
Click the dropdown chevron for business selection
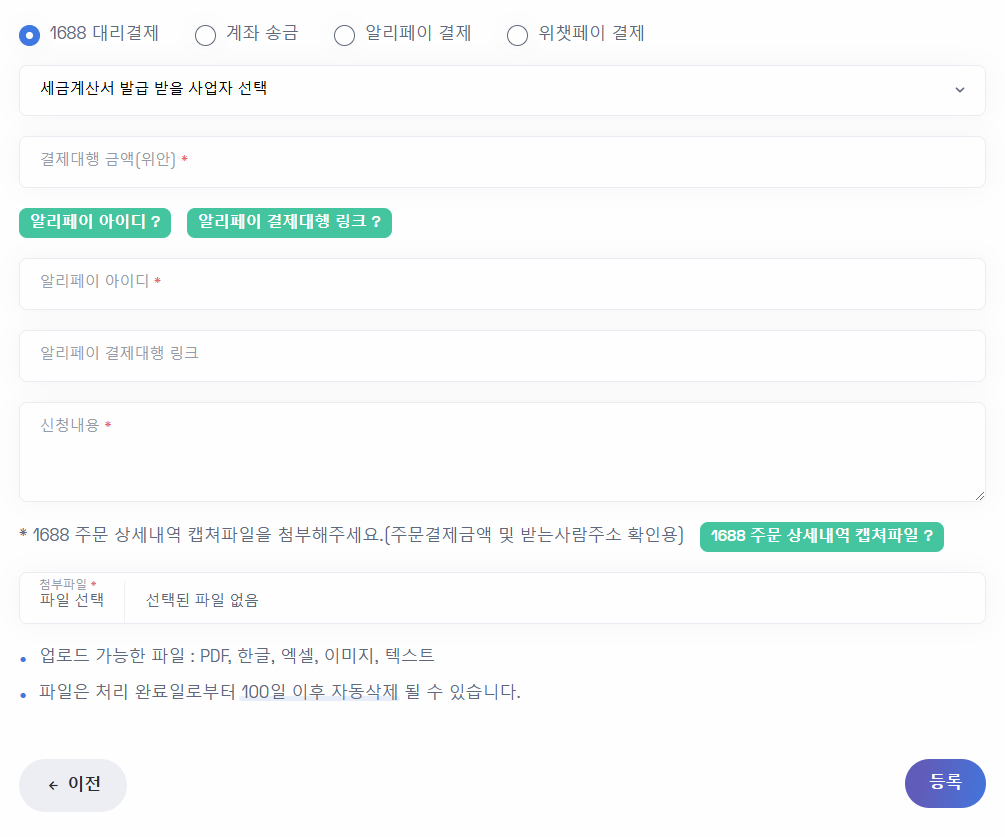tap(959, 90)
